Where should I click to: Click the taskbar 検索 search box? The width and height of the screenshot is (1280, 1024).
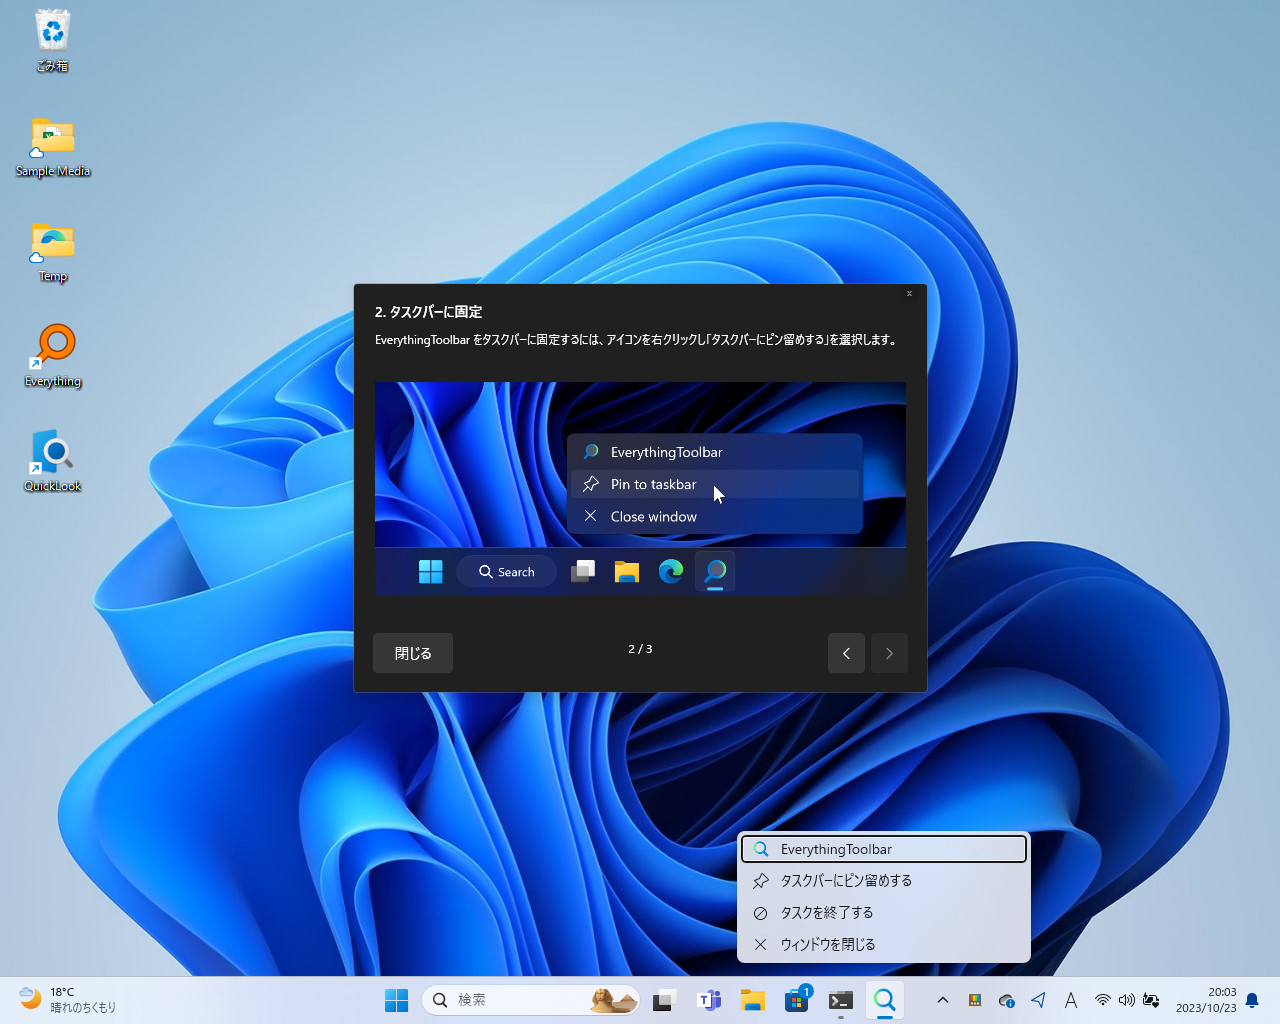[x=531, y=1000]
